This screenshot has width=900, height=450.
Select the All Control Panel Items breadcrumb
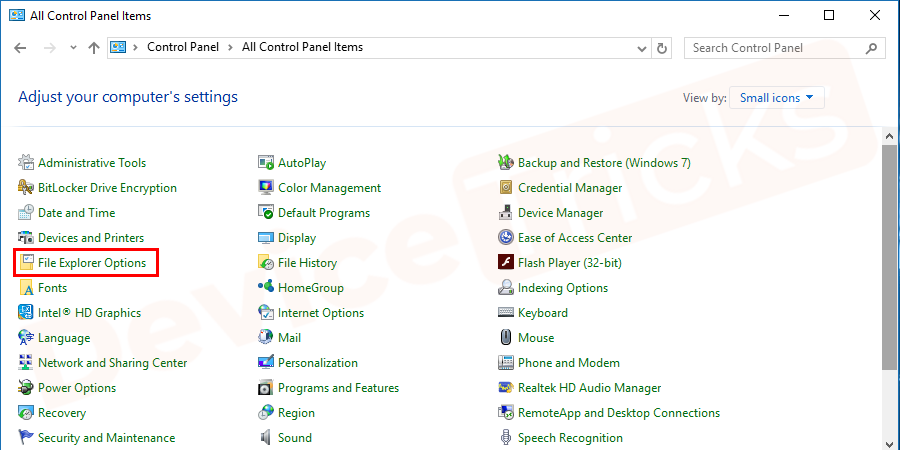click(x=302, y=48)
